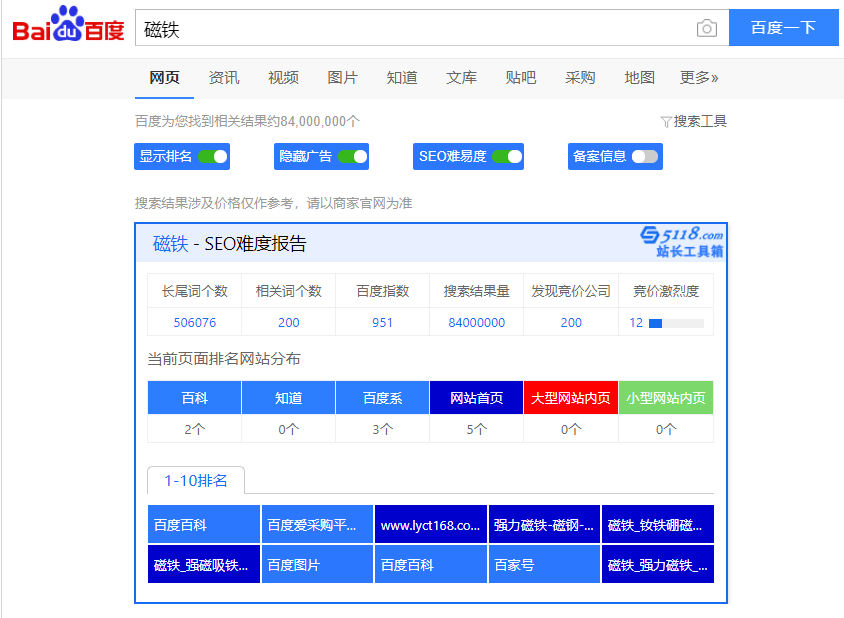This screenshot has height=618, width=844.
Task: Click bidding intensity value 12
Action: pyautogui.click(x=636, y=322)
